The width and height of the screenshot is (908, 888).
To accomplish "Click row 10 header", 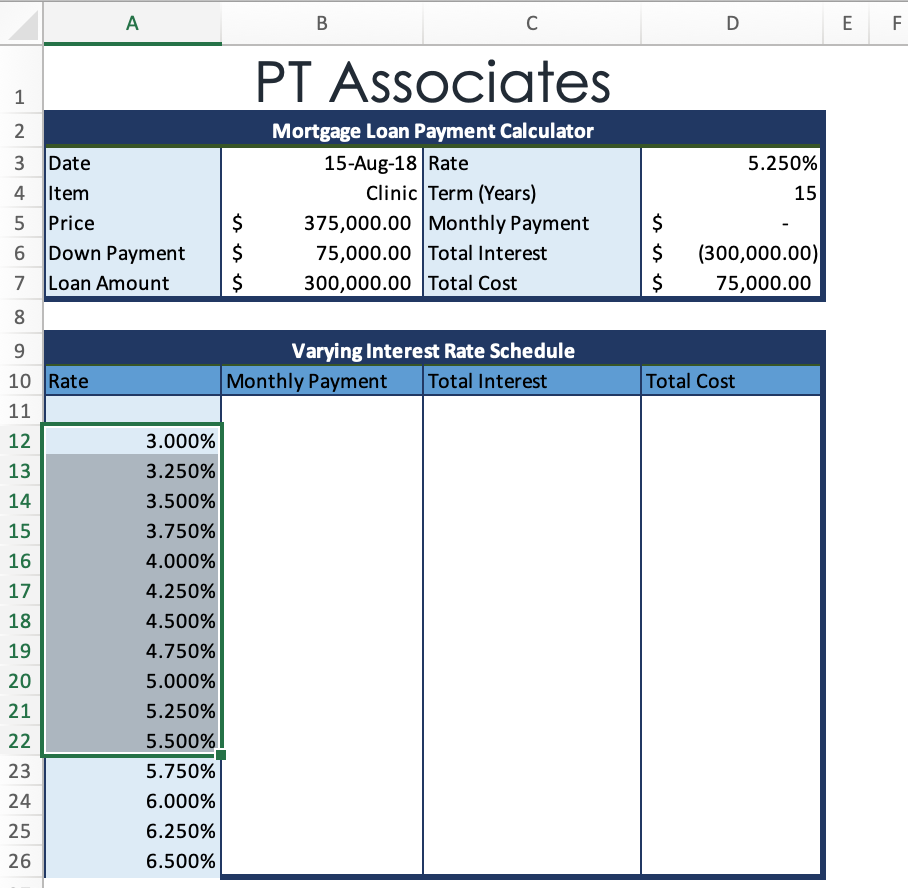I will coord(21,381).
